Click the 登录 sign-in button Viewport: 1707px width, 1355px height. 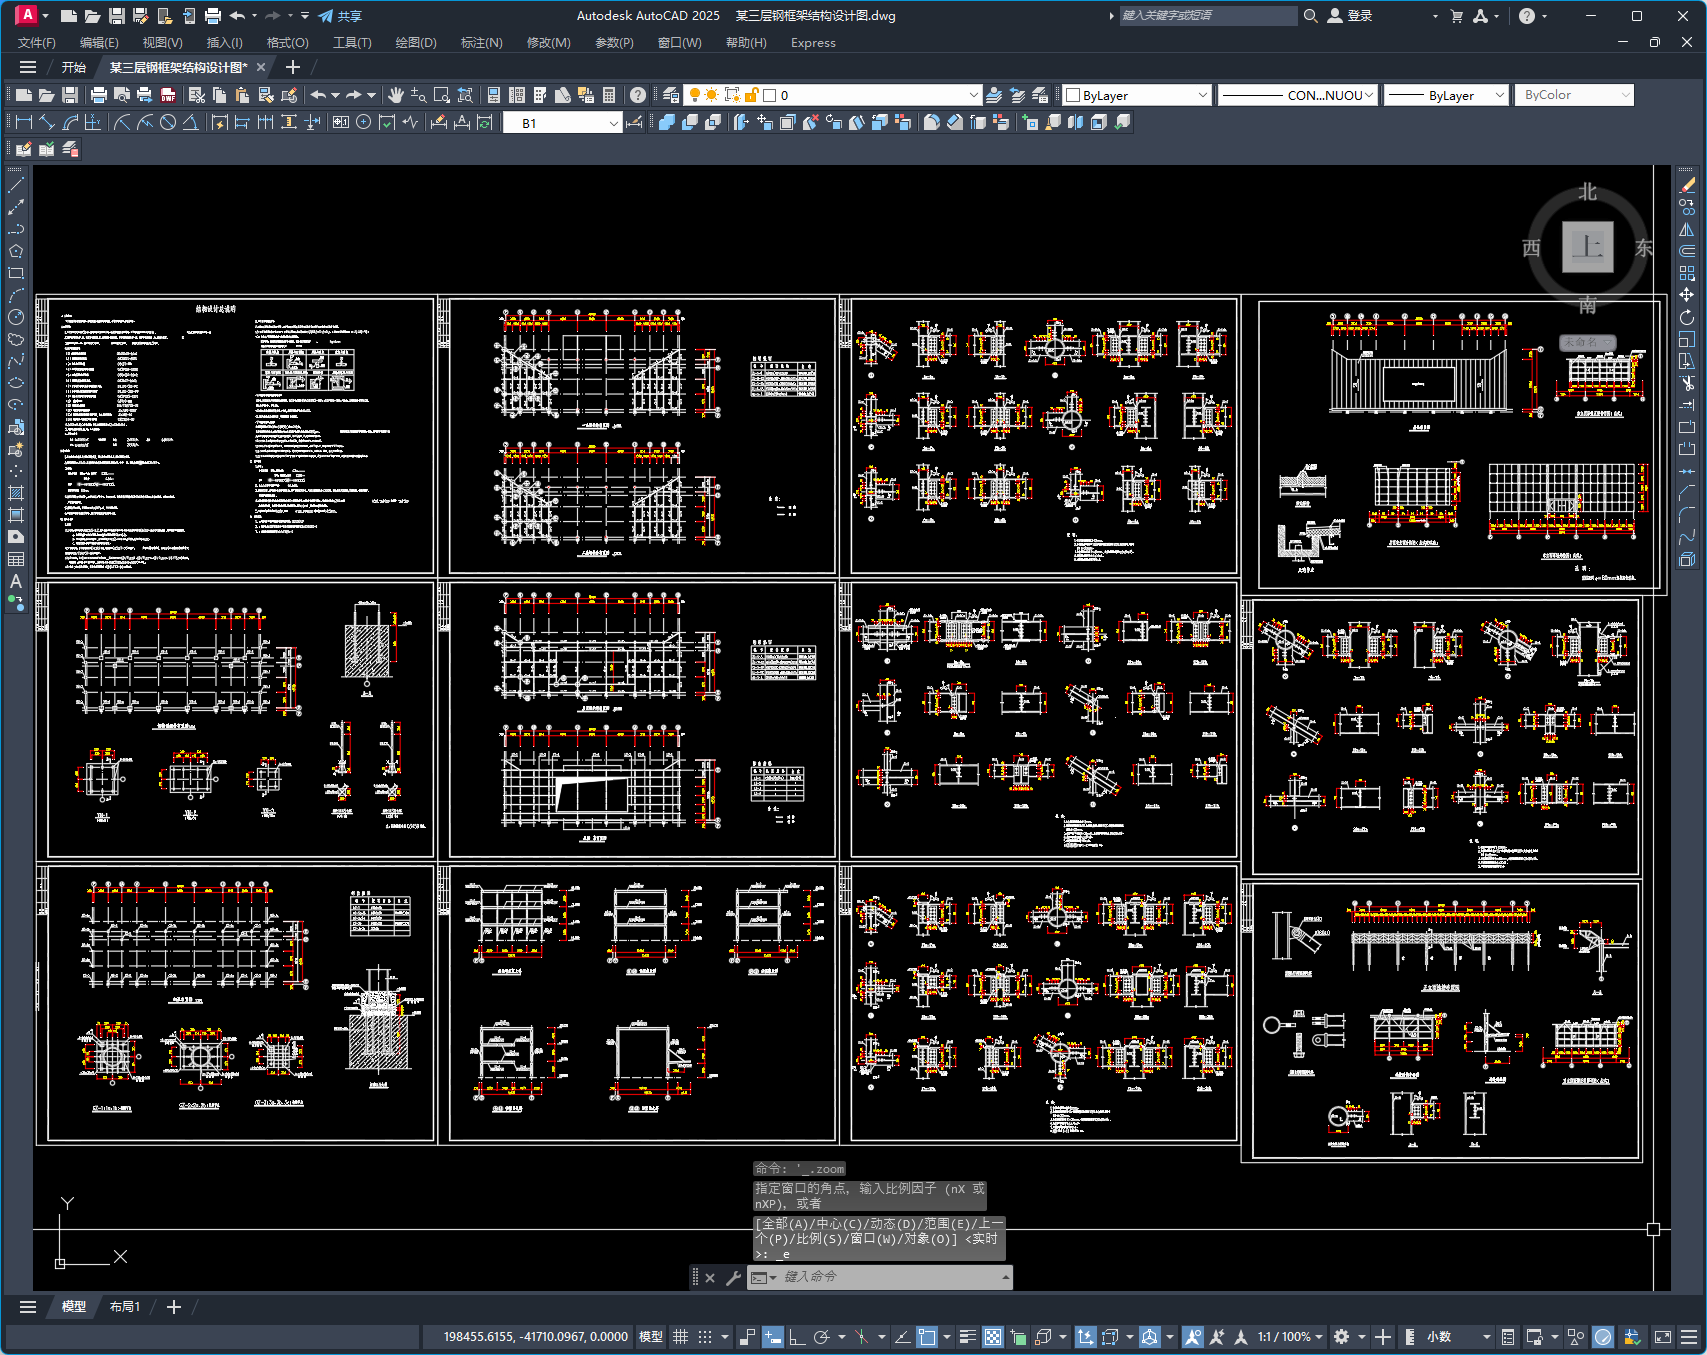(x=1350, y=16)
